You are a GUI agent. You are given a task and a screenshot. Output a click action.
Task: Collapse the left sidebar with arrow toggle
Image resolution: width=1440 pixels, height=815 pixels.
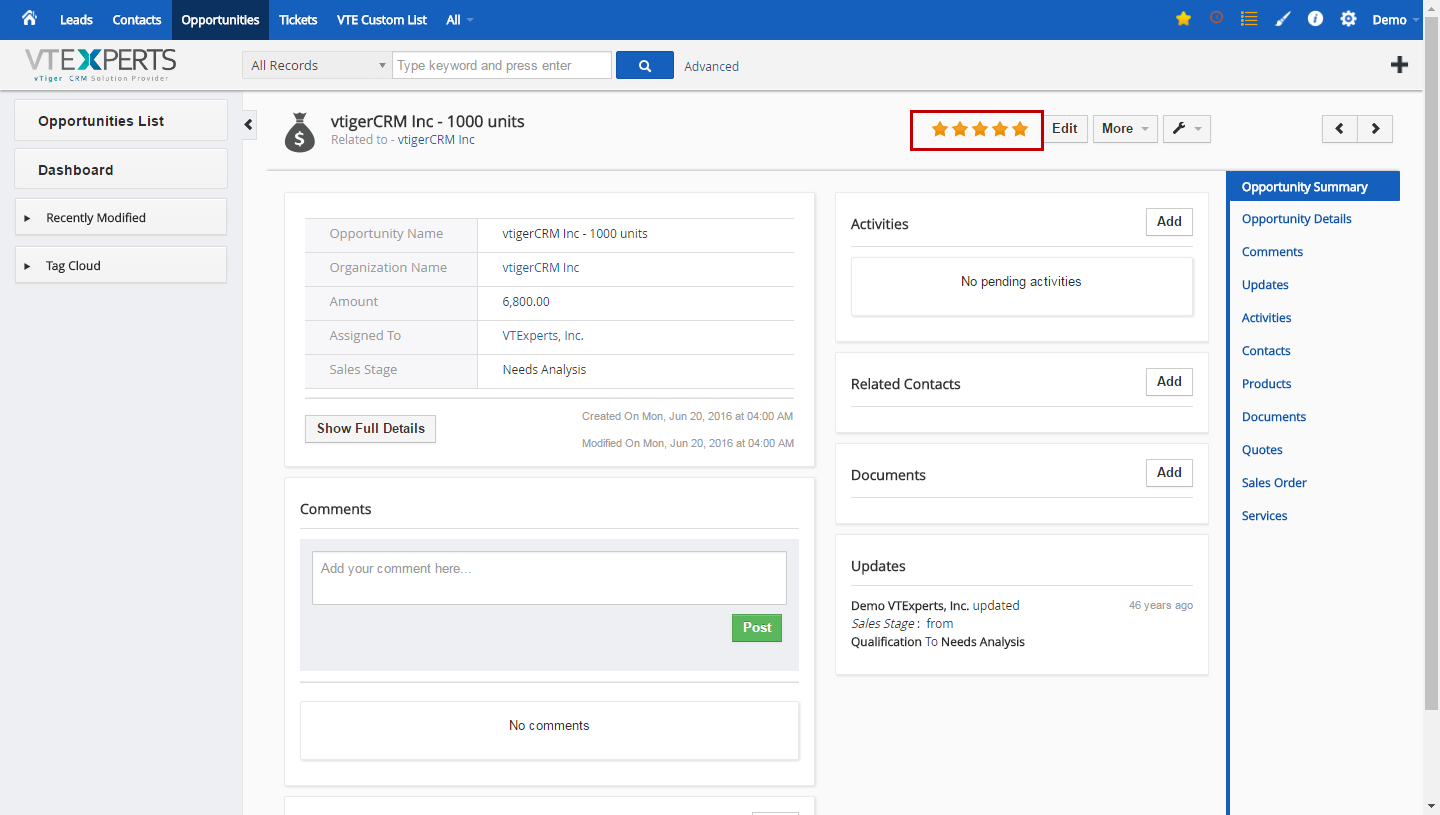(249, 124)
